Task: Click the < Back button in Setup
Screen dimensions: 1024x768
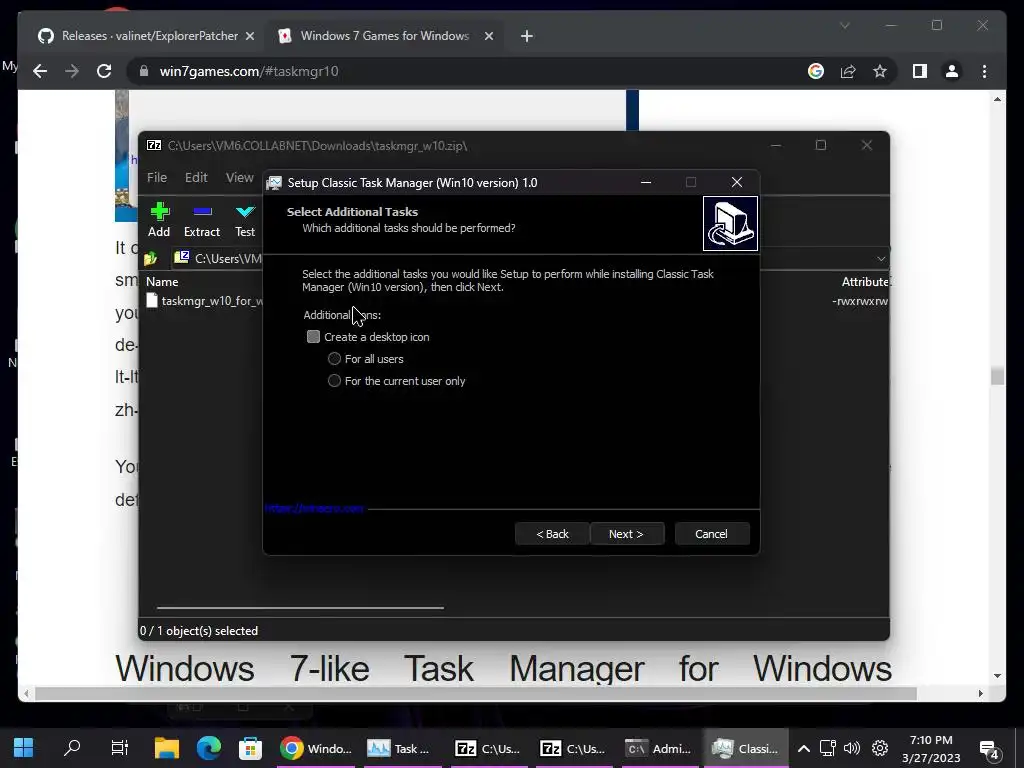Action: (x=552, y=534)
